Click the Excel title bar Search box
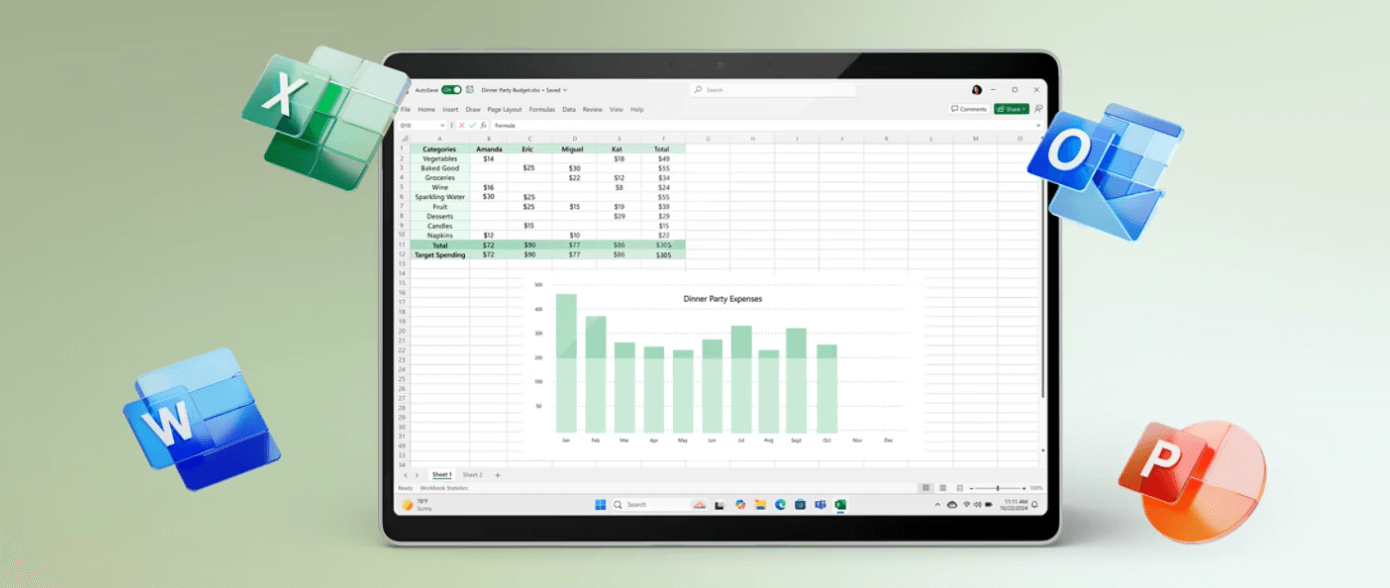1390x588 pixels. 772,90
